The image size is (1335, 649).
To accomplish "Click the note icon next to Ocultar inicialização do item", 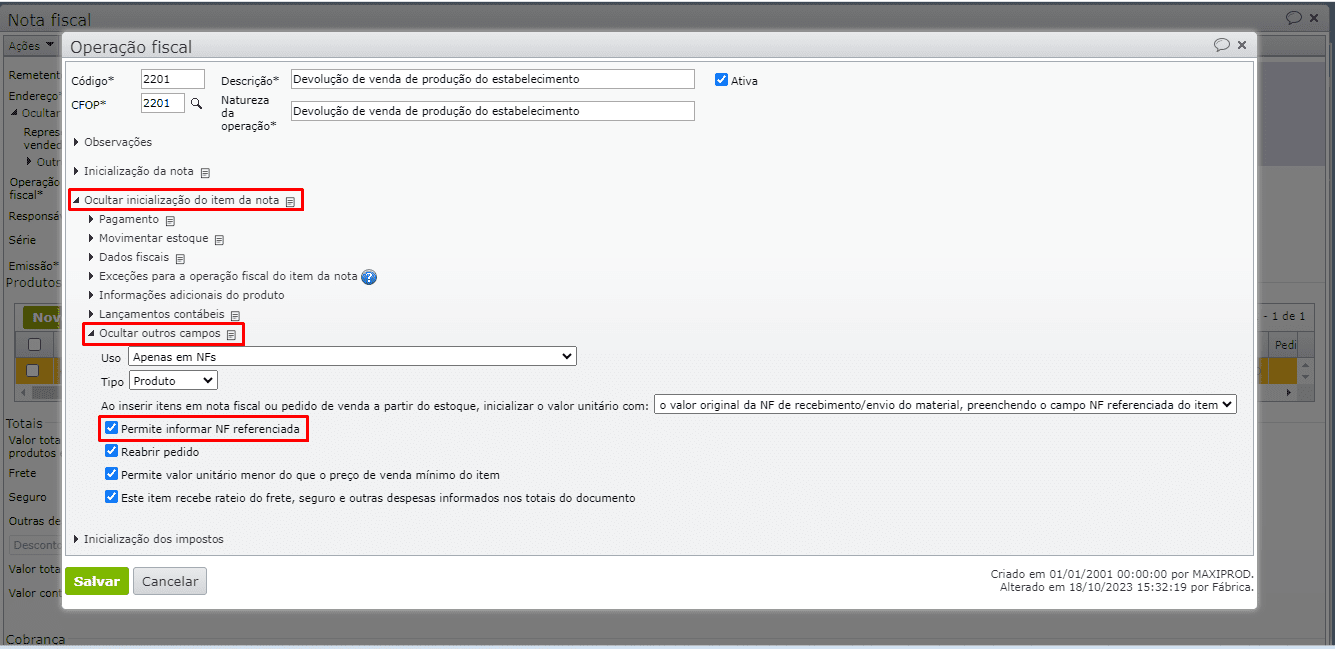I will click(290, 201).
